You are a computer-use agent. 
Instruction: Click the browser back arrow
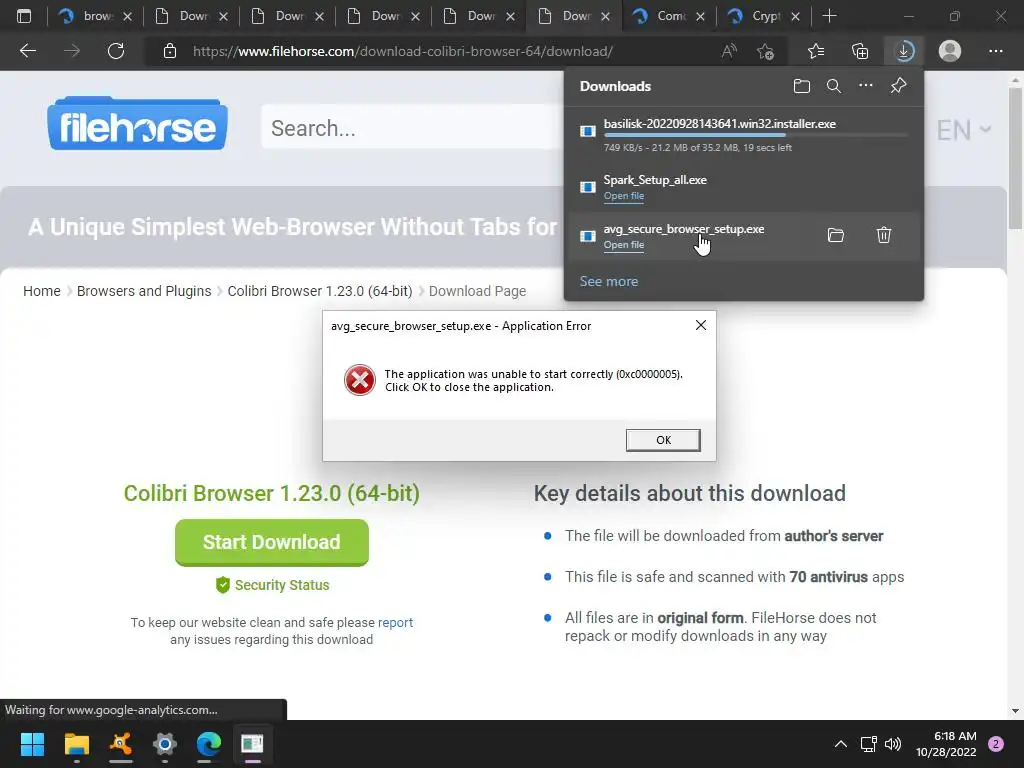pyautogui.click(x=27, y=51)
